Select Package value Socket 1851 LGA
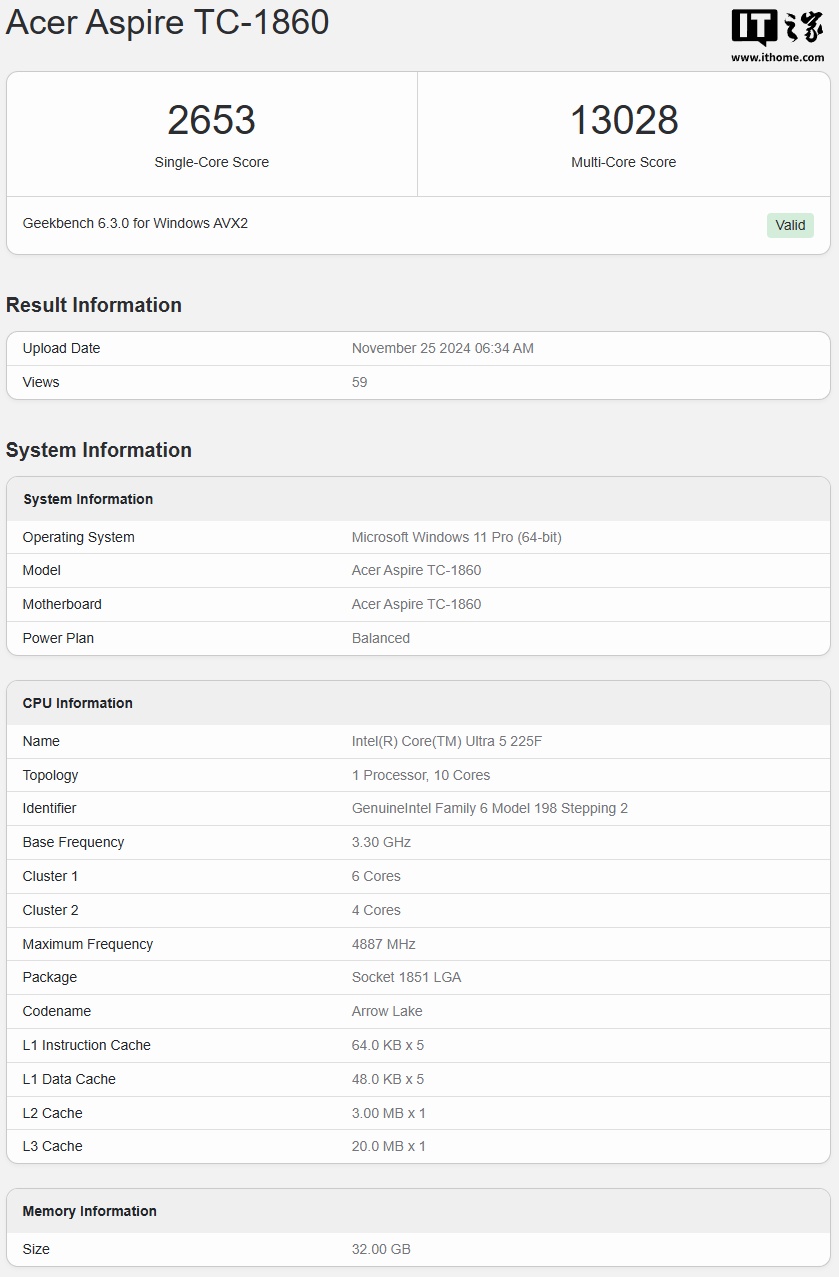Viewport: 839px width, 1277px height. 406,977
